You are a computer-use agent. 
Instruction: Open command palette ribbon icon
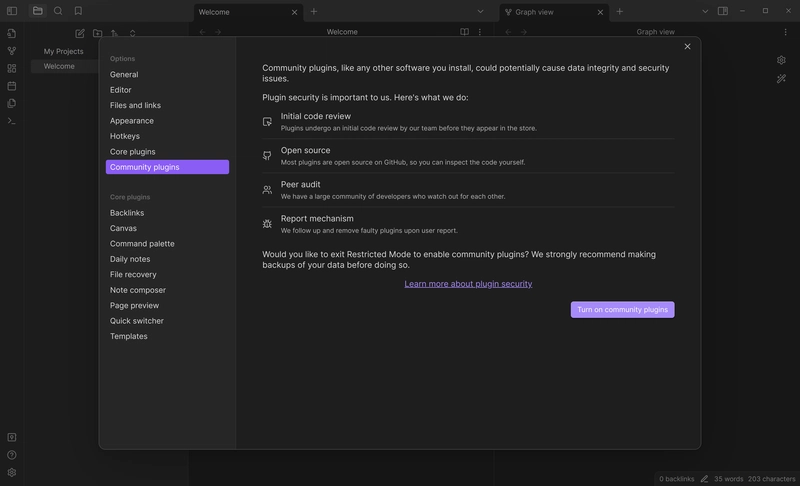coord(12,121)
